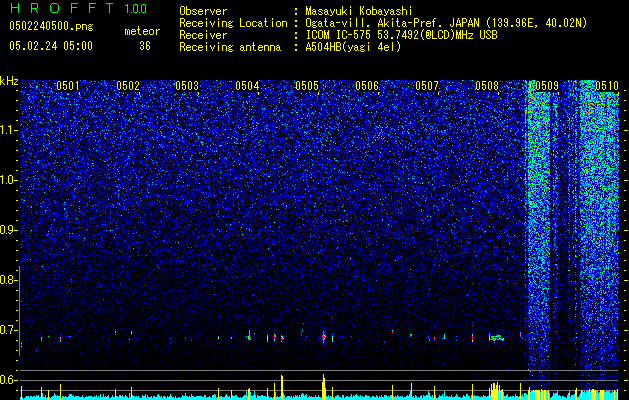Viewport: 629px width, 400px height.
Task: Click the Receiving Location label
Action: pos(233,23)
